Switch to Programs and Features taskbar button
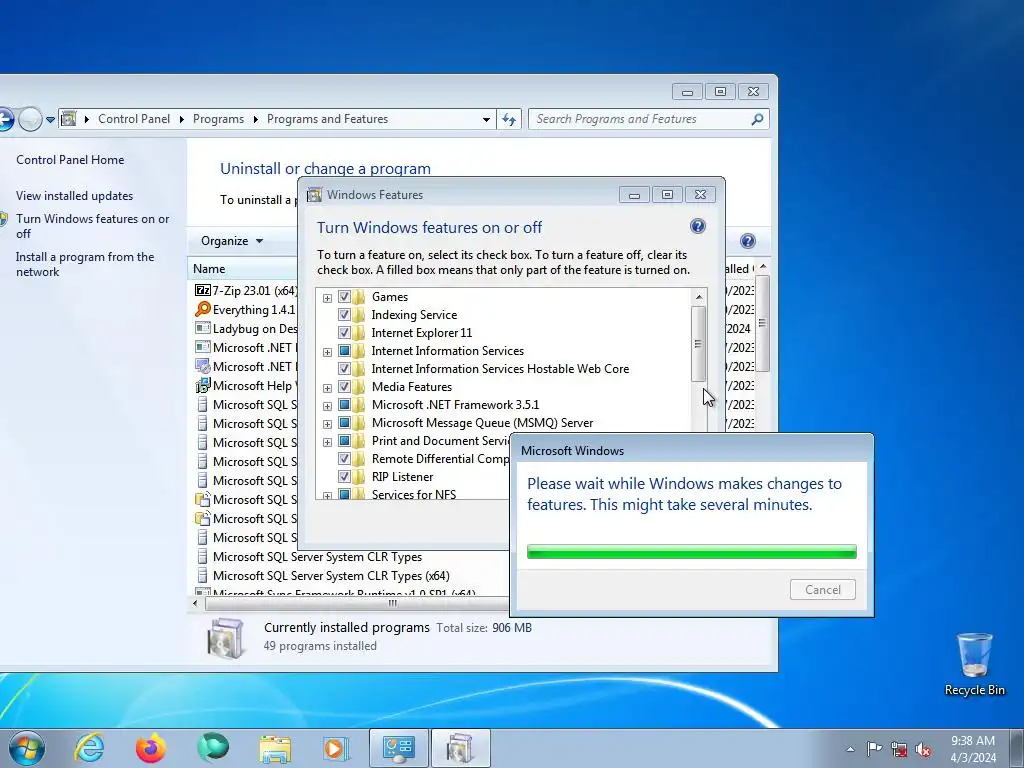 [x=460, y=748]
